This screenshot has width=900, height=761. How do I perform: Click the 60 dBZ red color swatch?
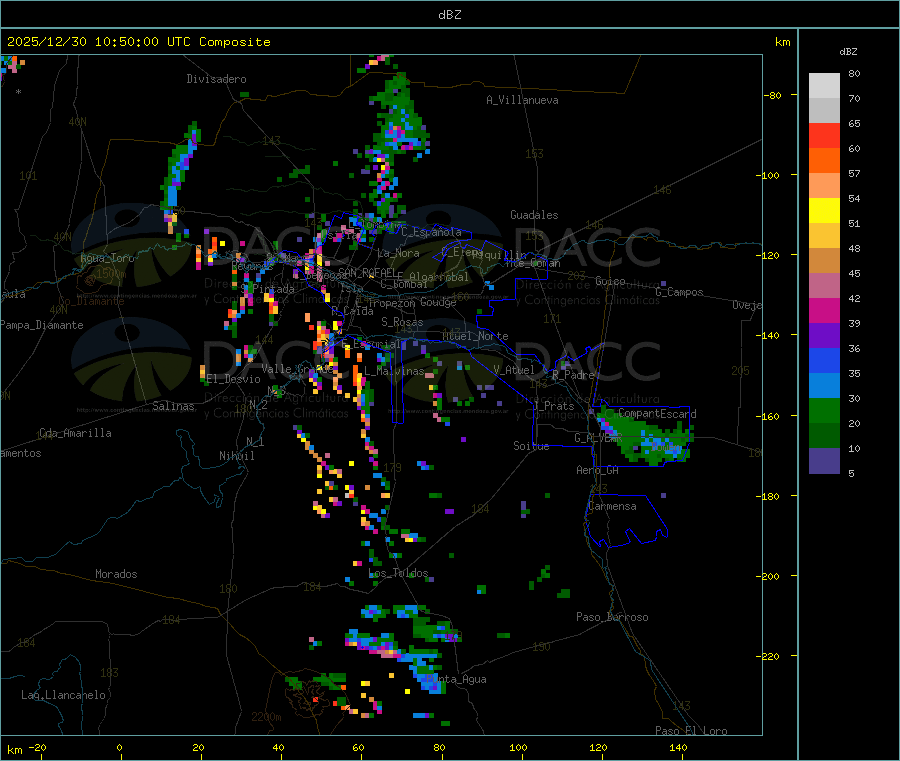(824, 135)
